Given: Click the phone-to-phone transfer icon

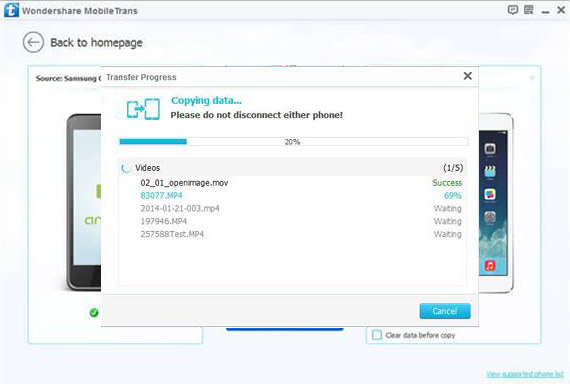Looking at the screenshot, I should (x=143, y=109).
